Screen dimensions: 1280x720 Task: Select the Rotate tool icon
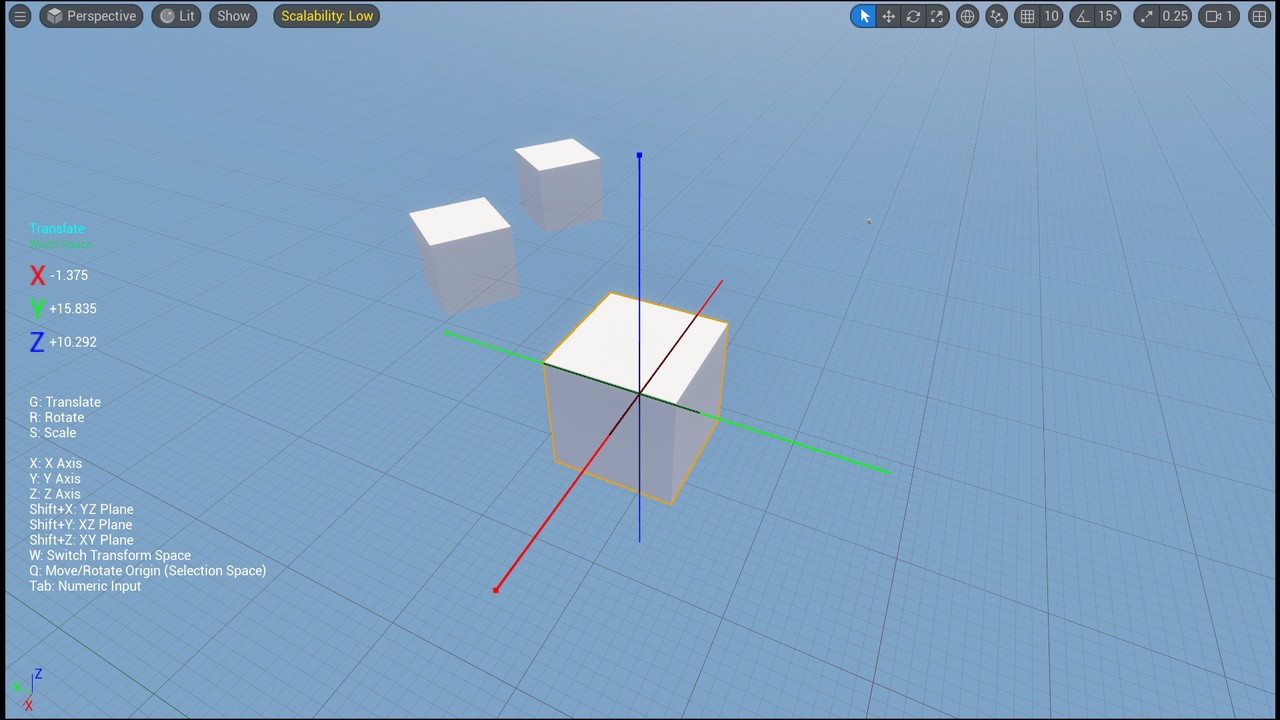click(913, 16)
